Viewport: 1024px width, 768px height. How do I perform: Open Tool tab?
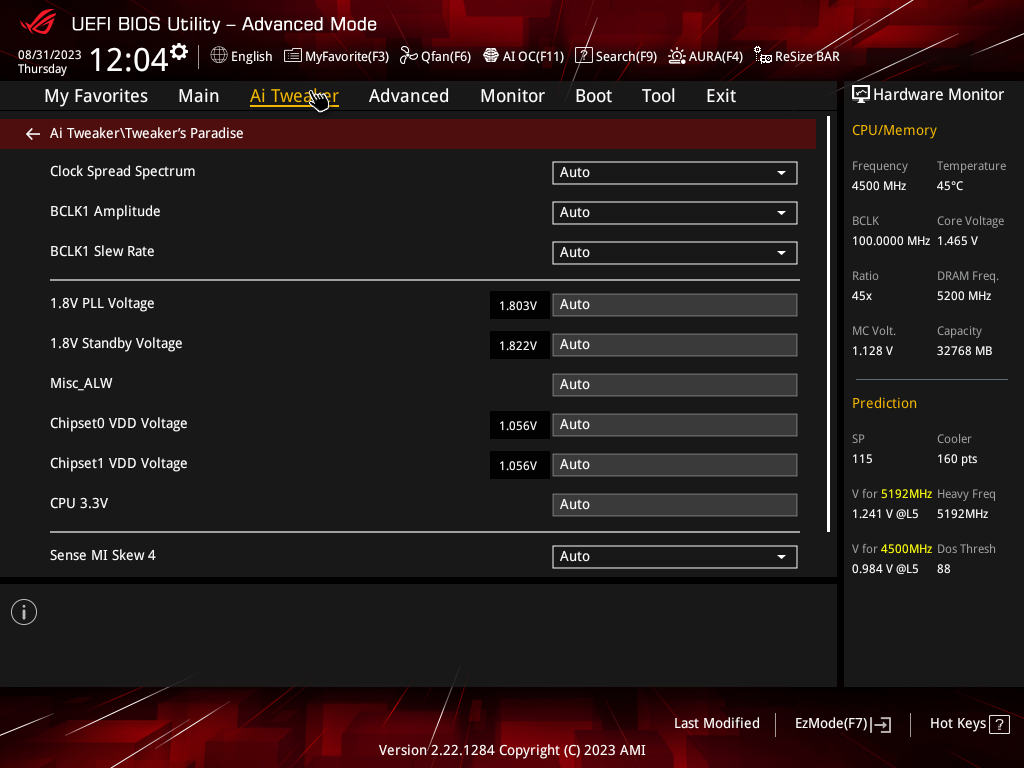coord(658,96)
